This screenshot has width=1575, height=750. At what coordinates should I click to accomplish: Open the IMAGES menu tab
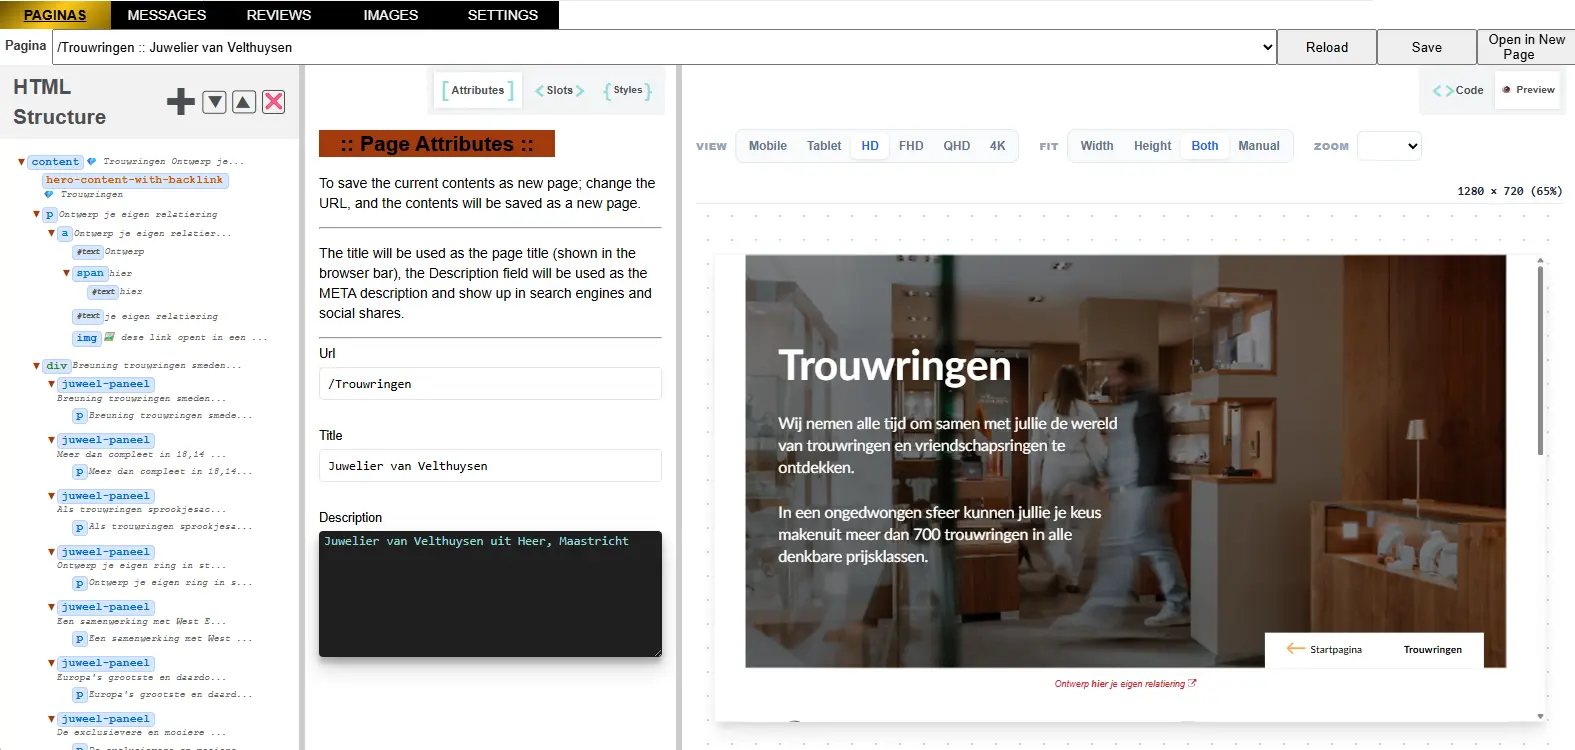click(391, 15)
